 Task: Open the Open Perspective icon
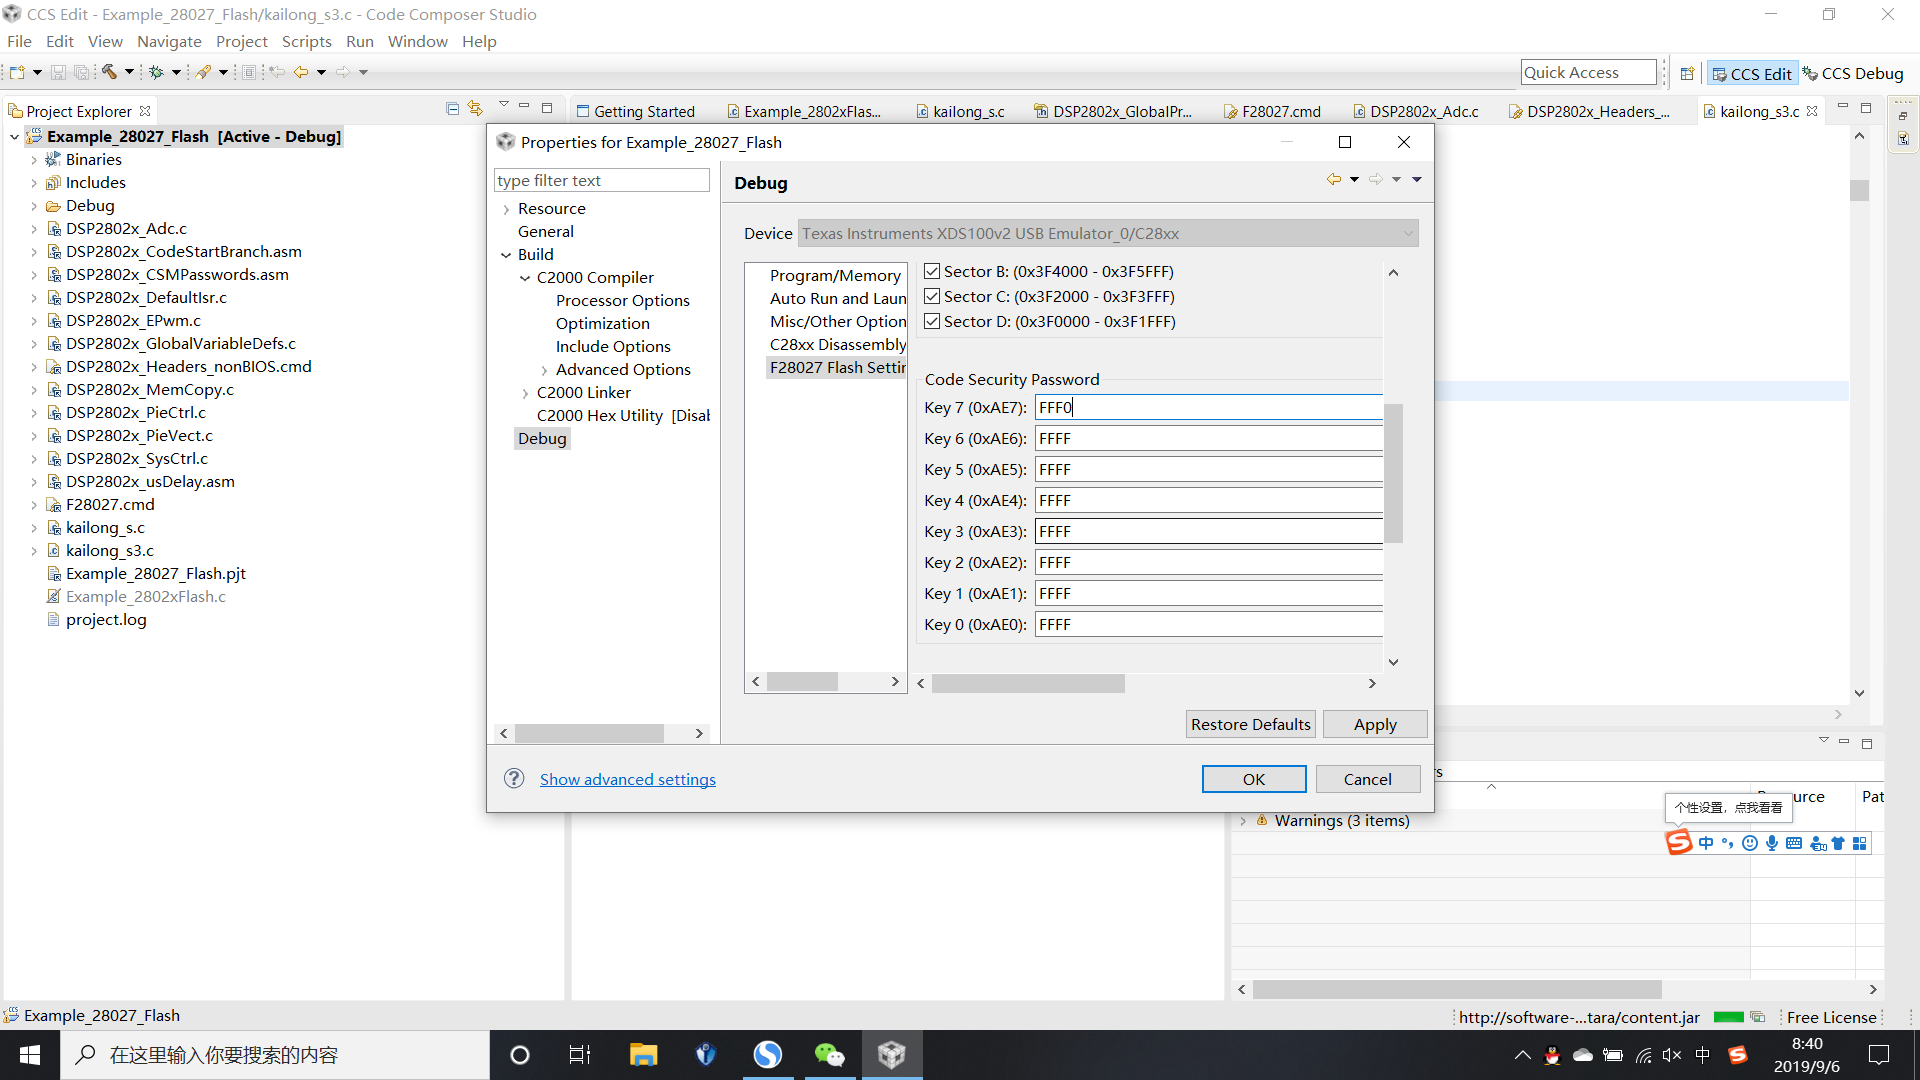click(x=1687, y=73)
